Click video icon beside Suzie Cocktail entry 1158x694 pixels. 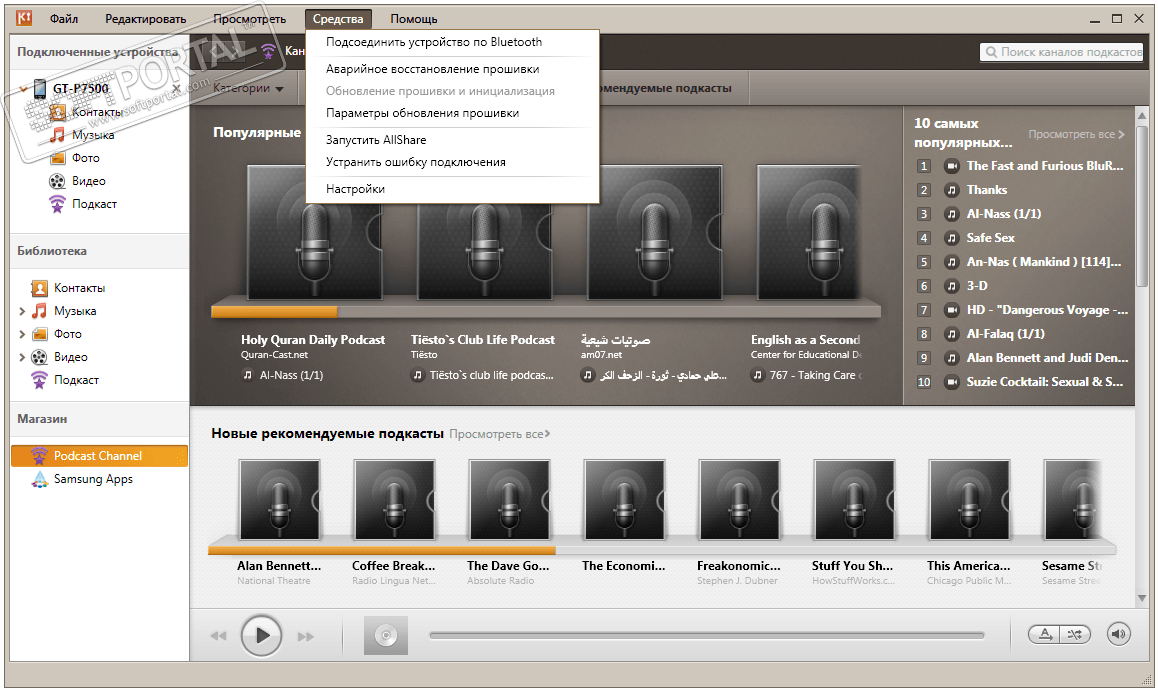(952, 382)
